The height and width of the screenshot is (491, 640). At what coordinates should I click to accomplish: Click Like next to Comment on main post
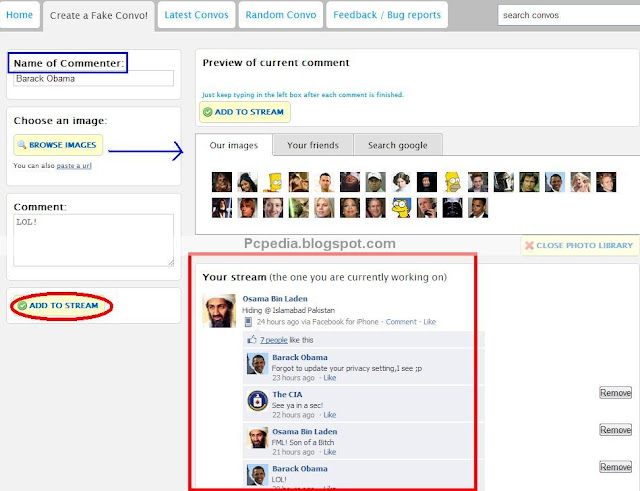pyautogui.click(x=429, y=322)
